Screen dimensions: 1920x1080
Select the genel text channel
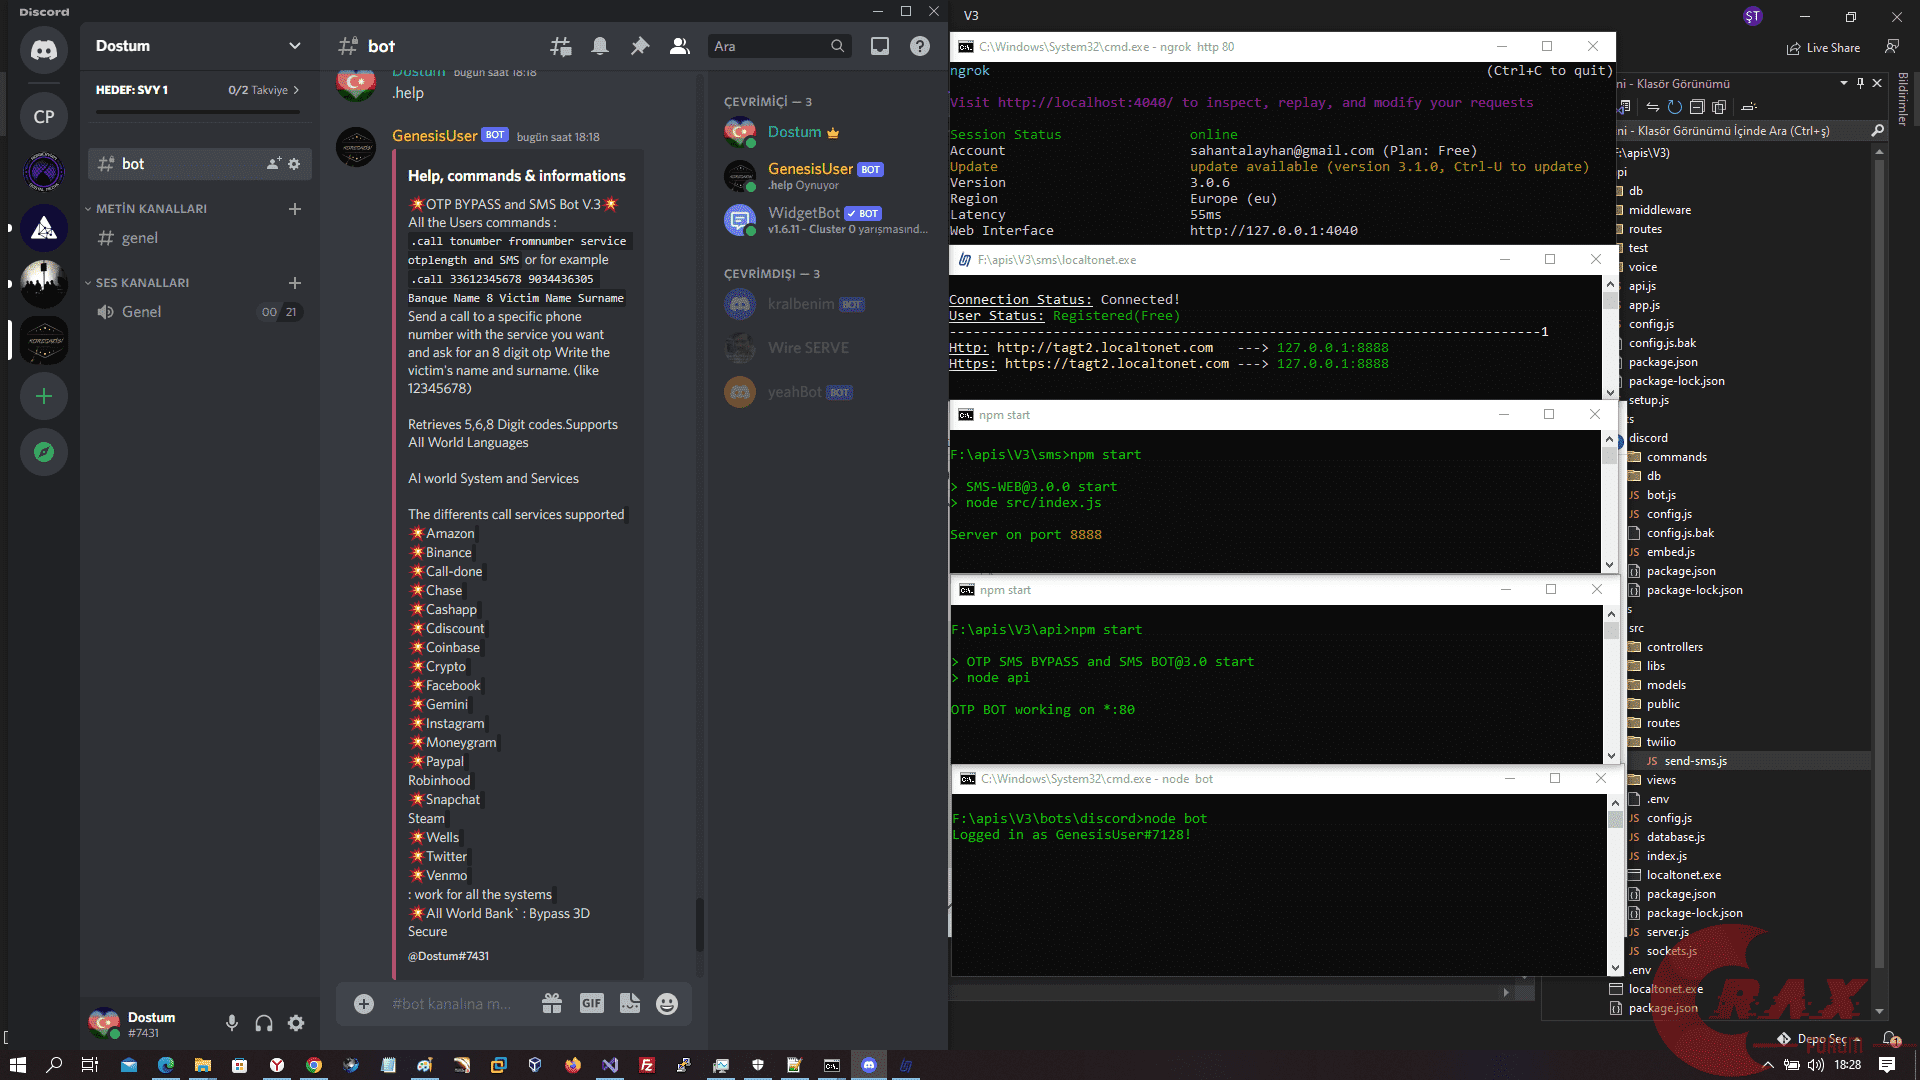(140, 238)
